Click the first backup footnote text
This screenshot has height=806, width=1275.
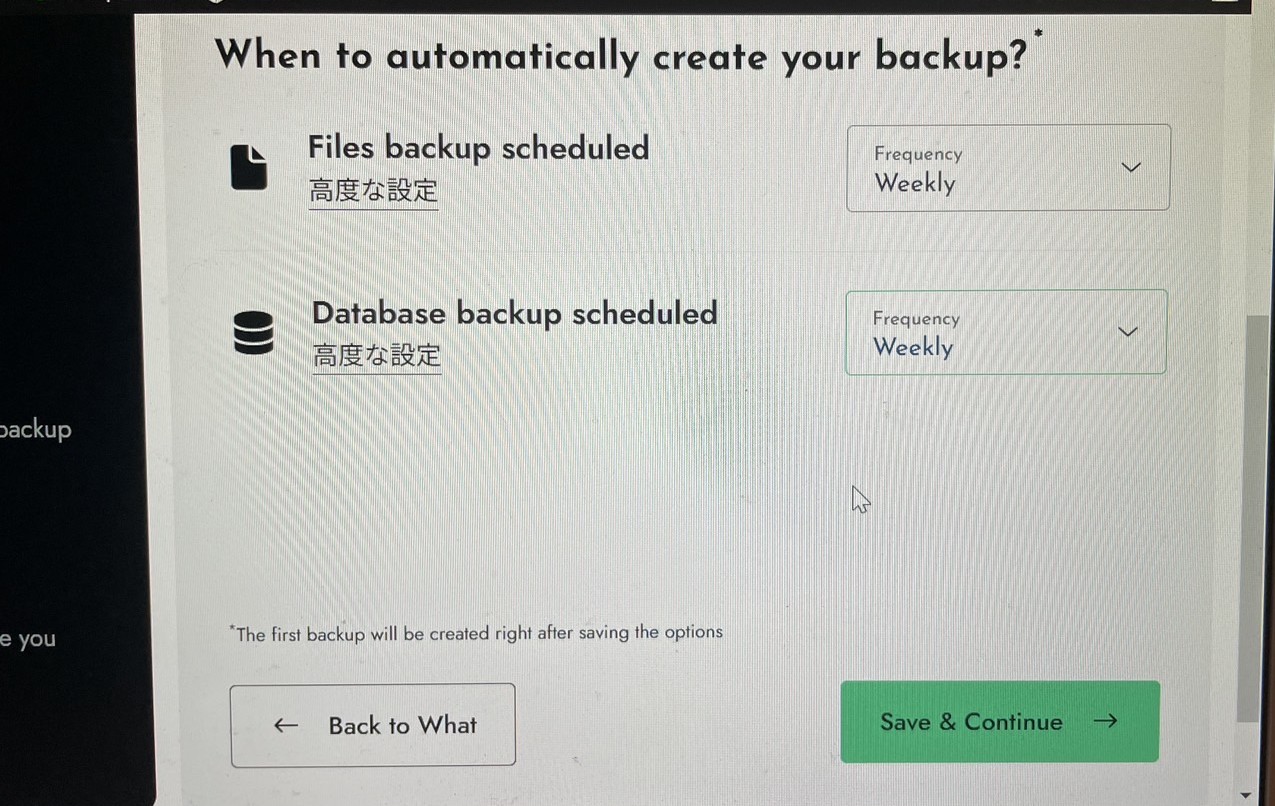pos(477,633)
